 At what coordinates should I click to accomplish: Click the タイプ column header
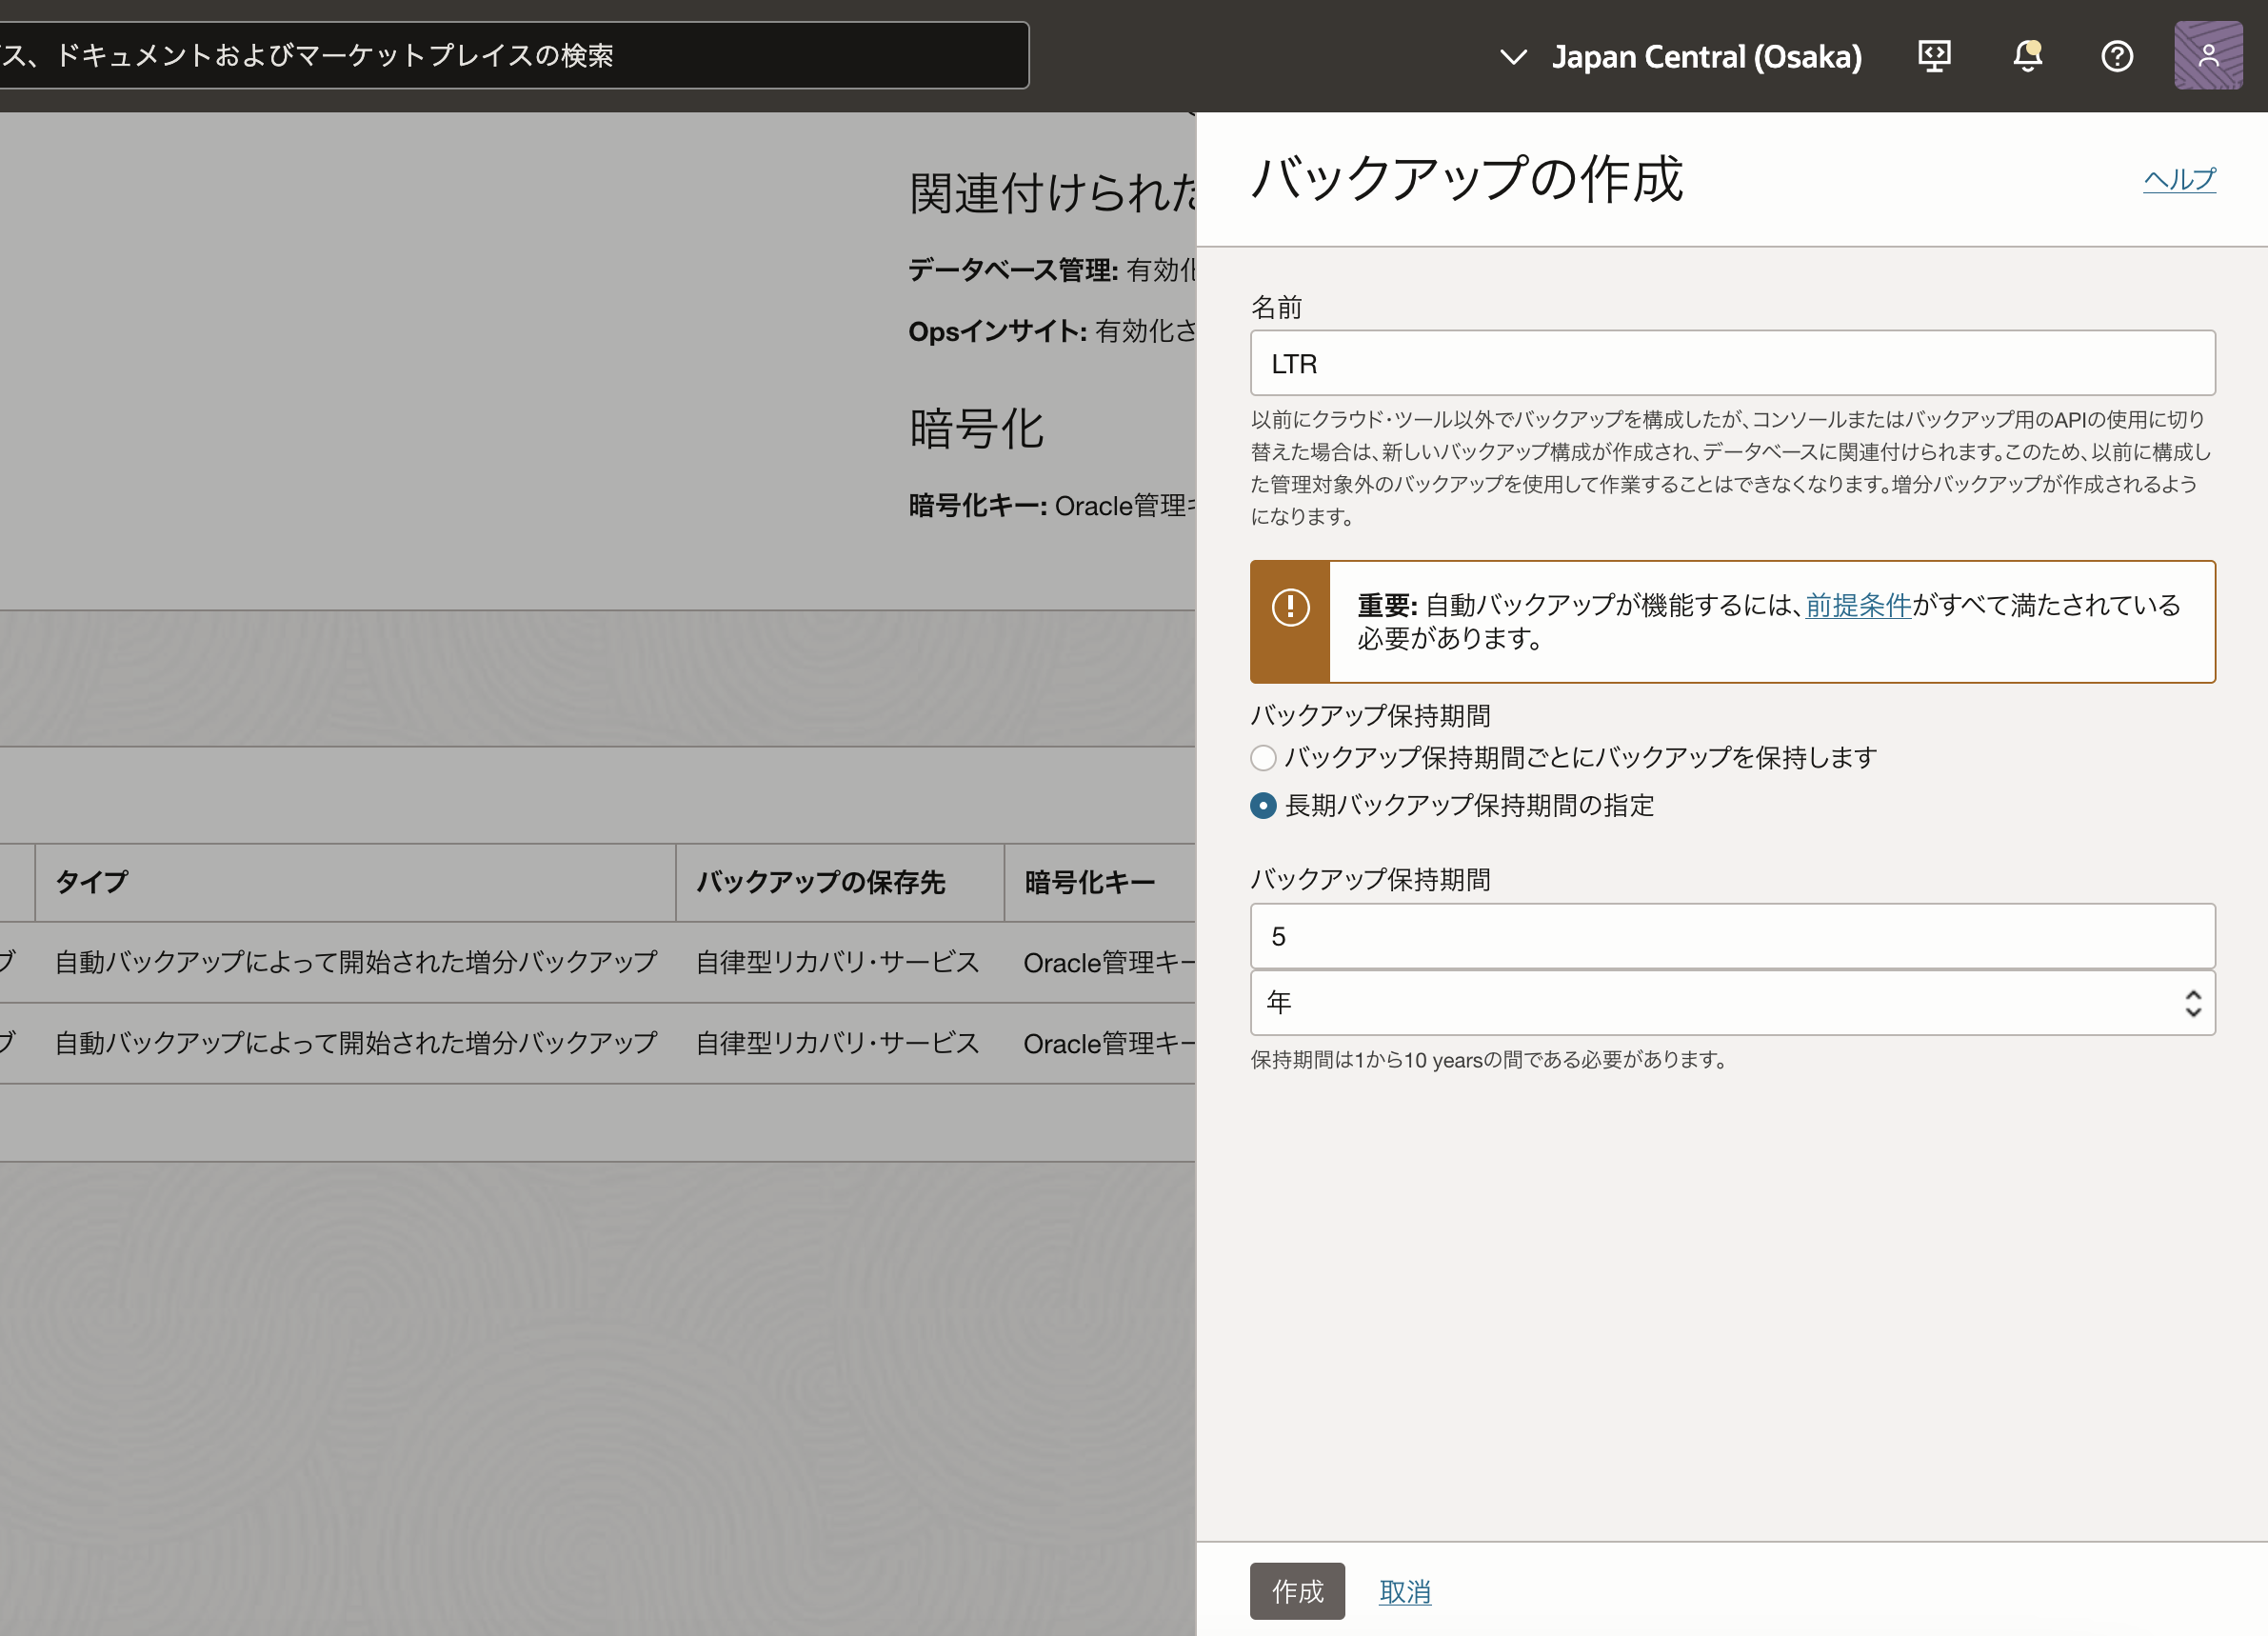coord(92,882)
